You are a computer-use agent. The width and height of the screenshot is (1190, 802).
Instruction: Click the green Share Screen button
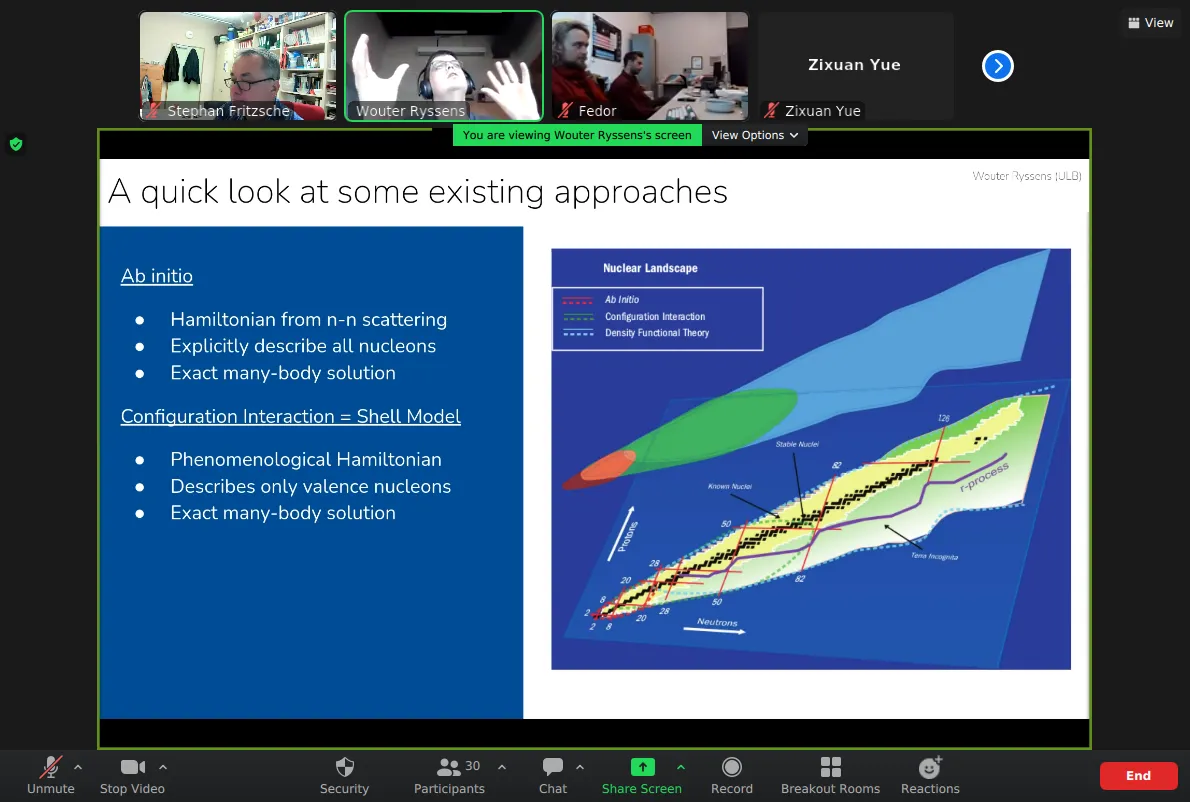[x=642, y=775]
